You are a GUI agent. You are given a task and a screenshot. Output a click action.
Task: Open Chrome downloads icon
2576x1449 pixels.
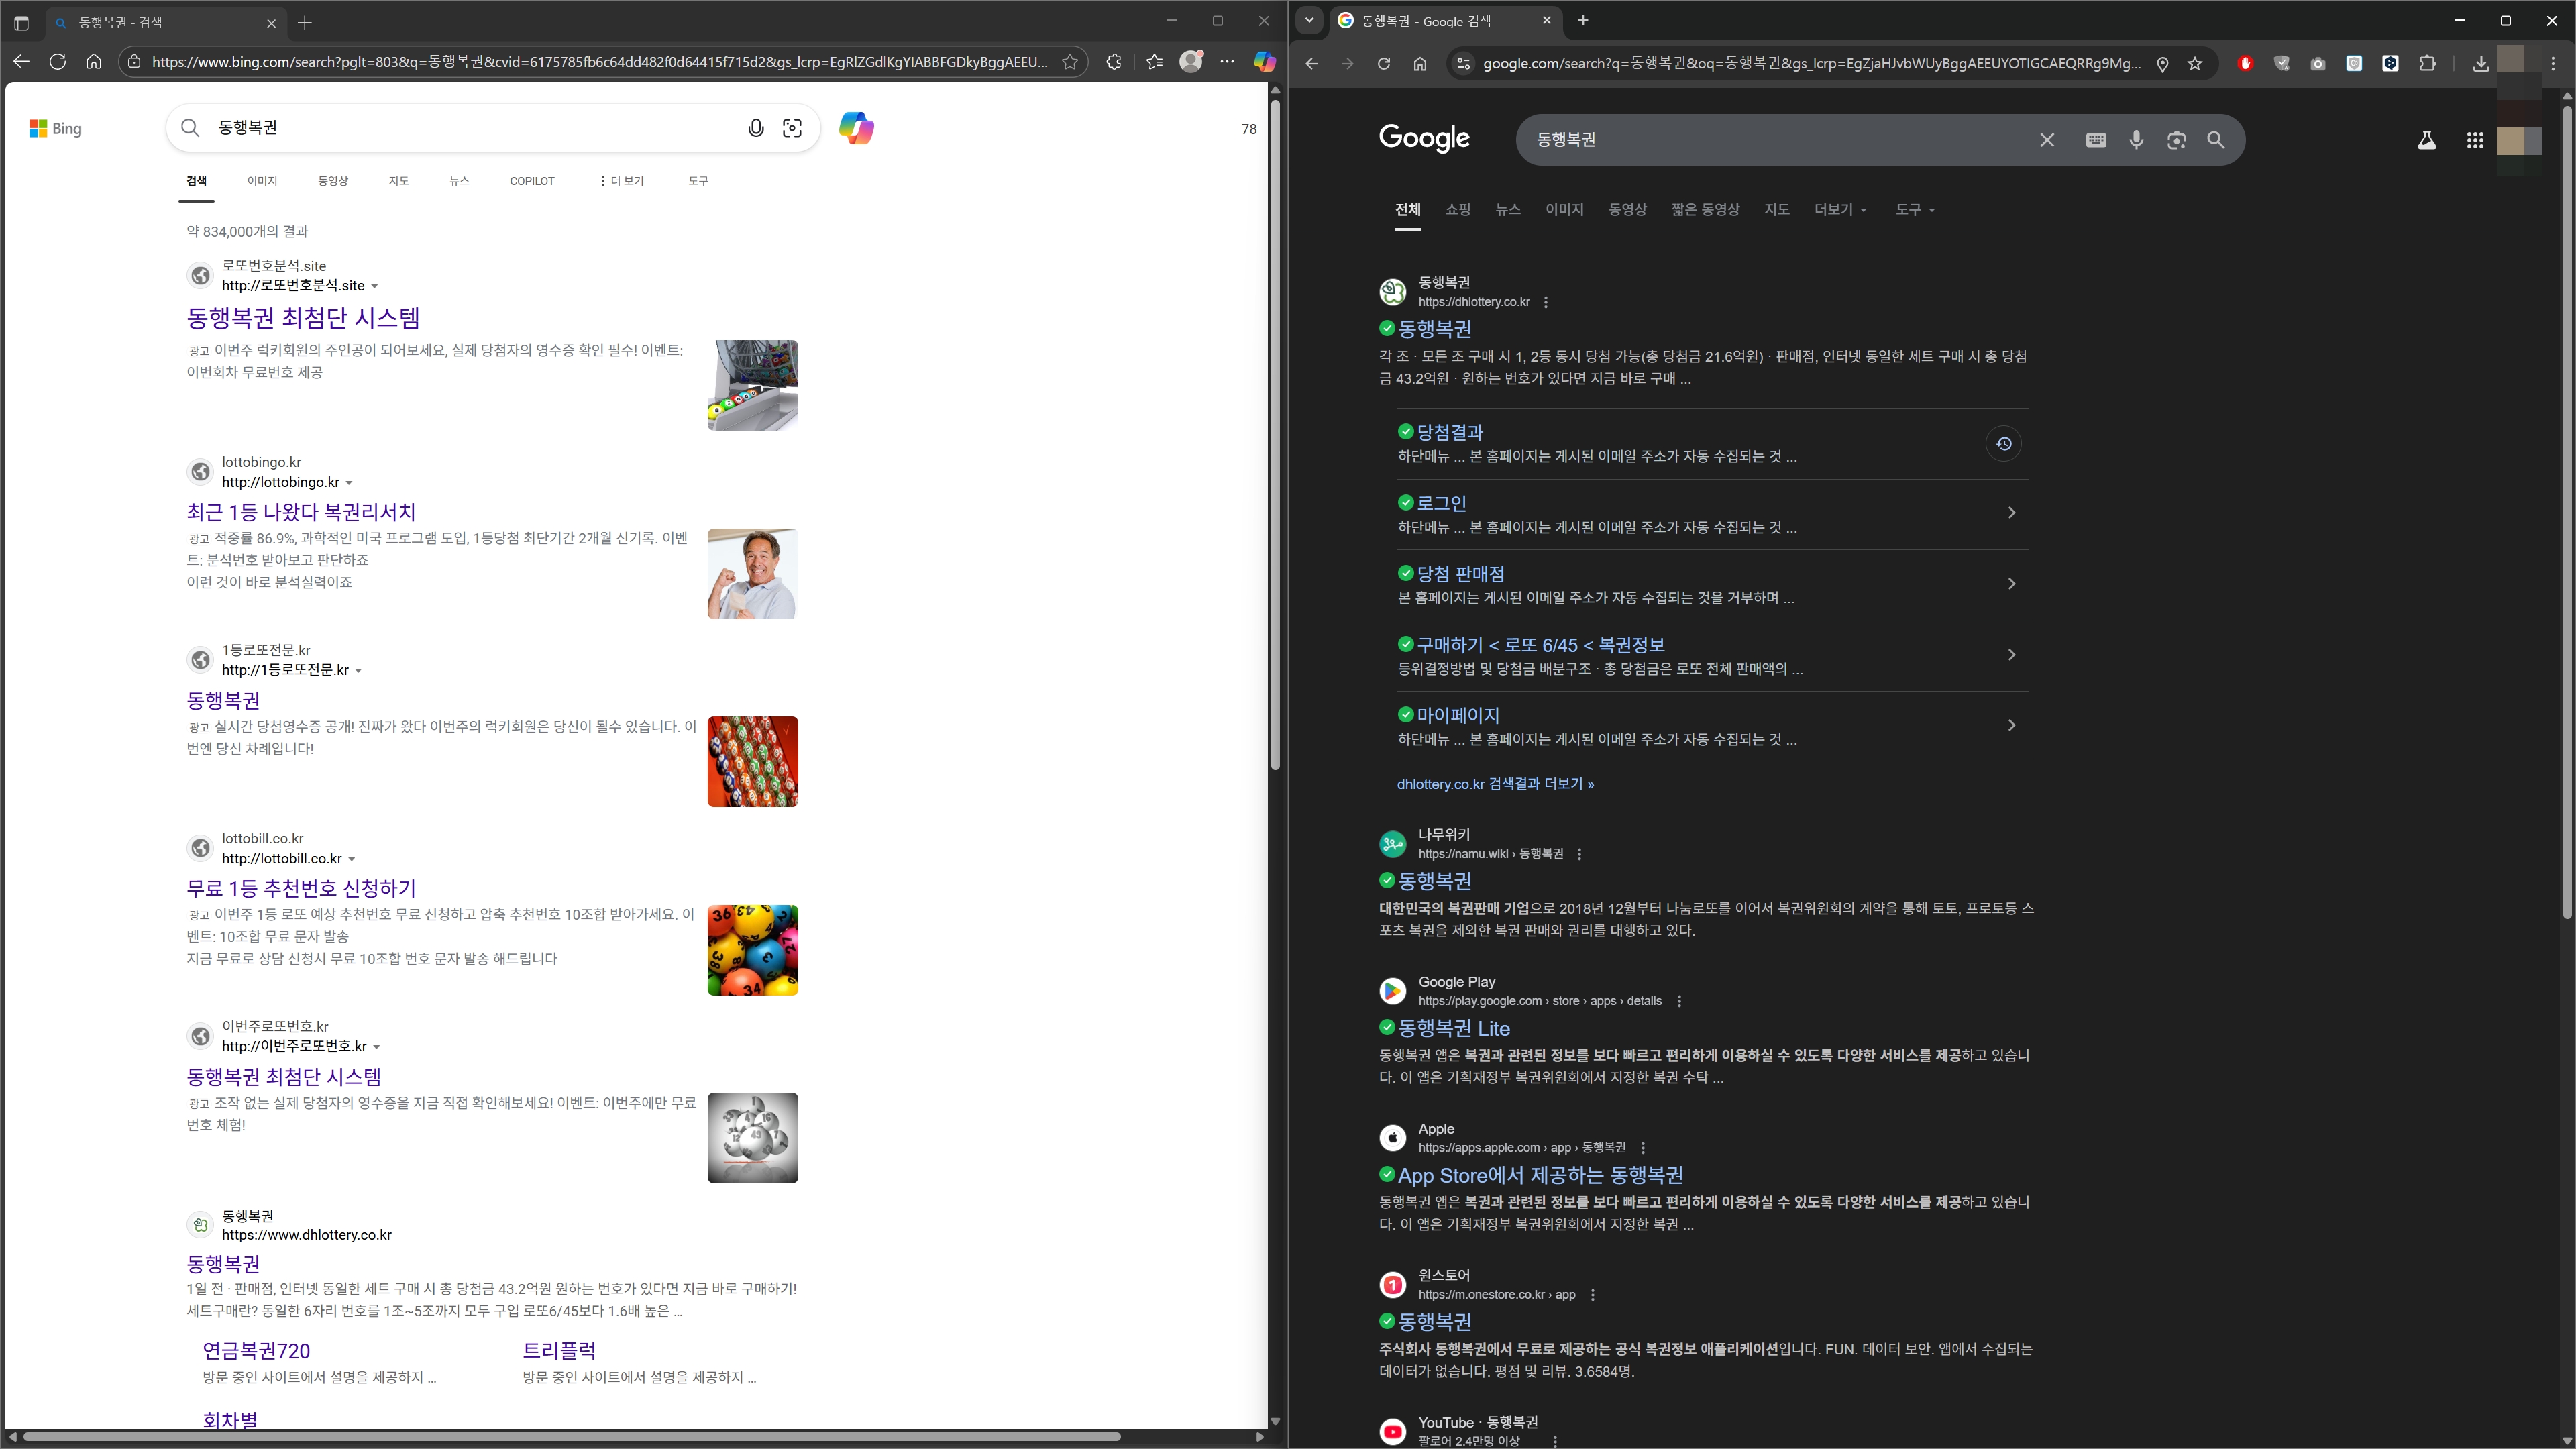coord(2481,64)
